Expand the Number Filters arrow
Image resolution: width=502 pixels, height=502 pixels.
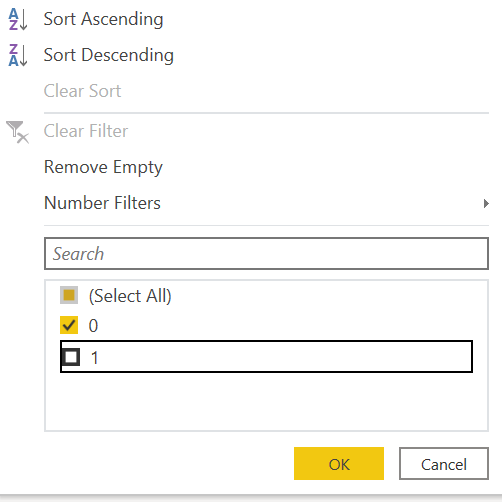[486, 203]
